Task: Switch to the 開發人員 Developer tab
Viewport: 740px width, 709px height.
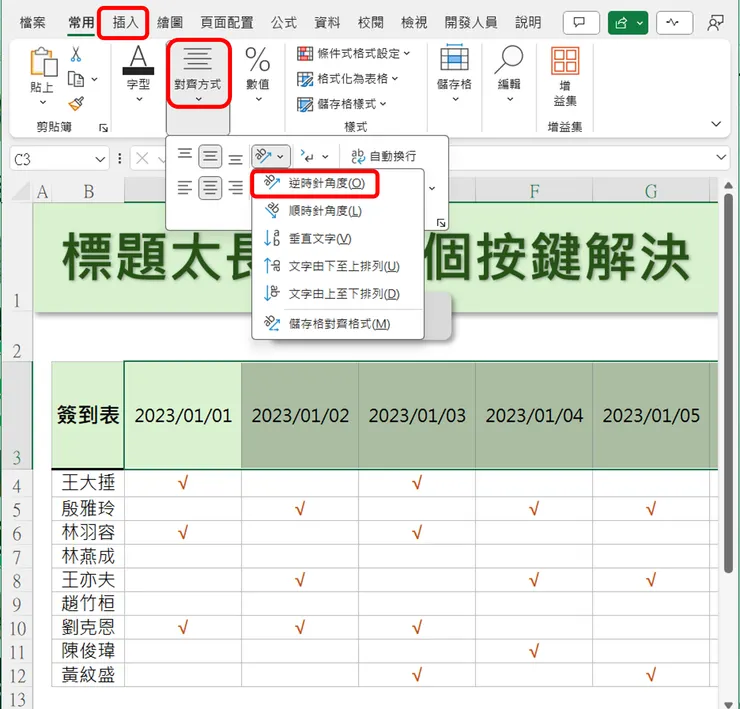Action: 471,23
